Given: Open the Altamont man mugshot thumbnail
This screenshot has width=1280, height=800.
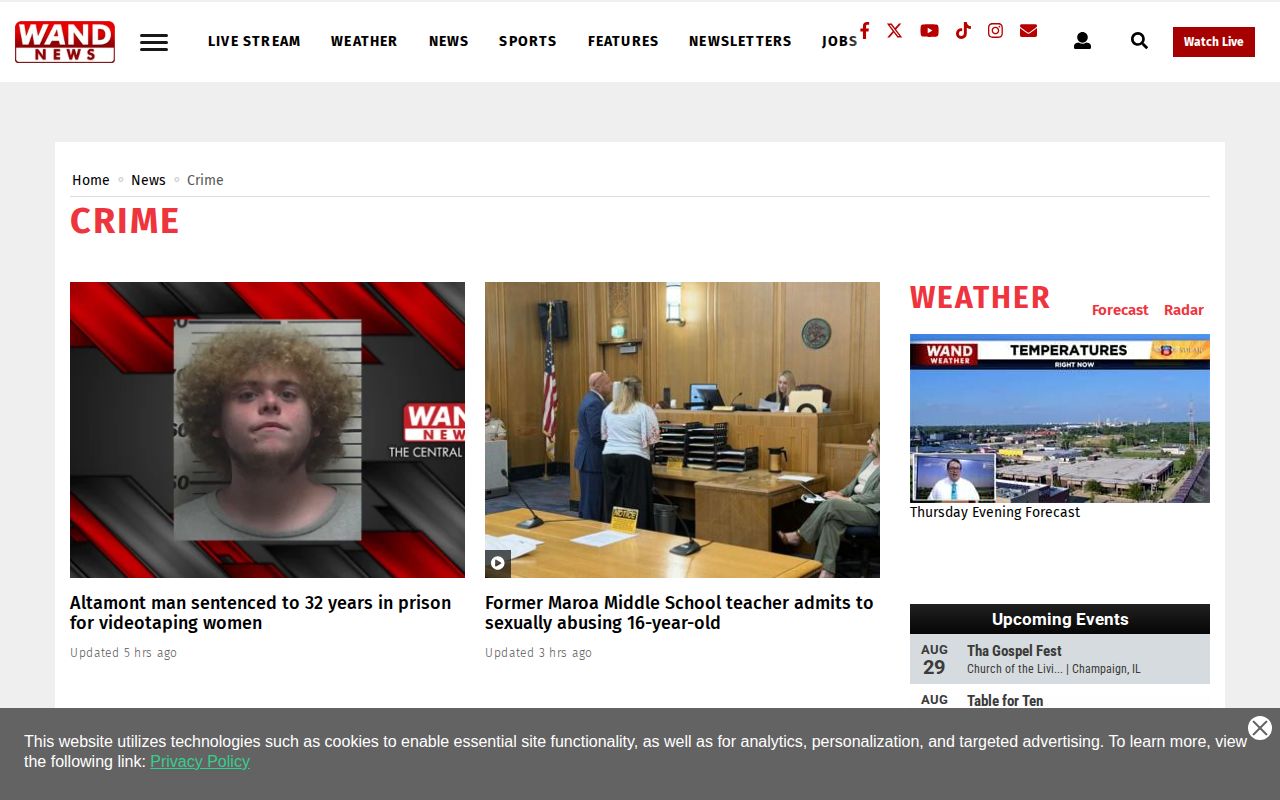Looking at the screenshot, I should click(267, 430).
